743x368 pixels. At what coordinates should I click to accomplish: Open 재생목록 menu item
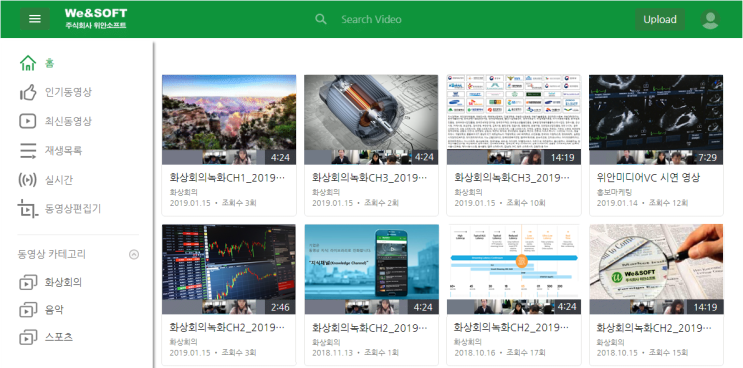coord(63,151)
